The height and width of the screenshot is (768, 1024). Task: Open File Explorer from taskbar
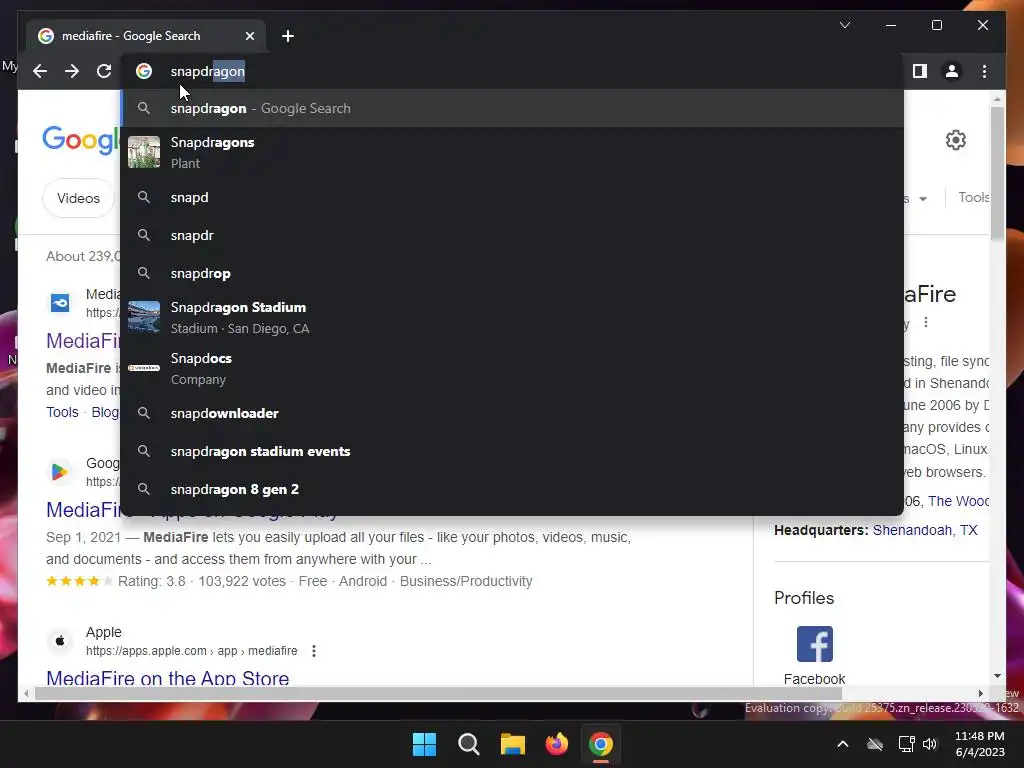(513, 744)
